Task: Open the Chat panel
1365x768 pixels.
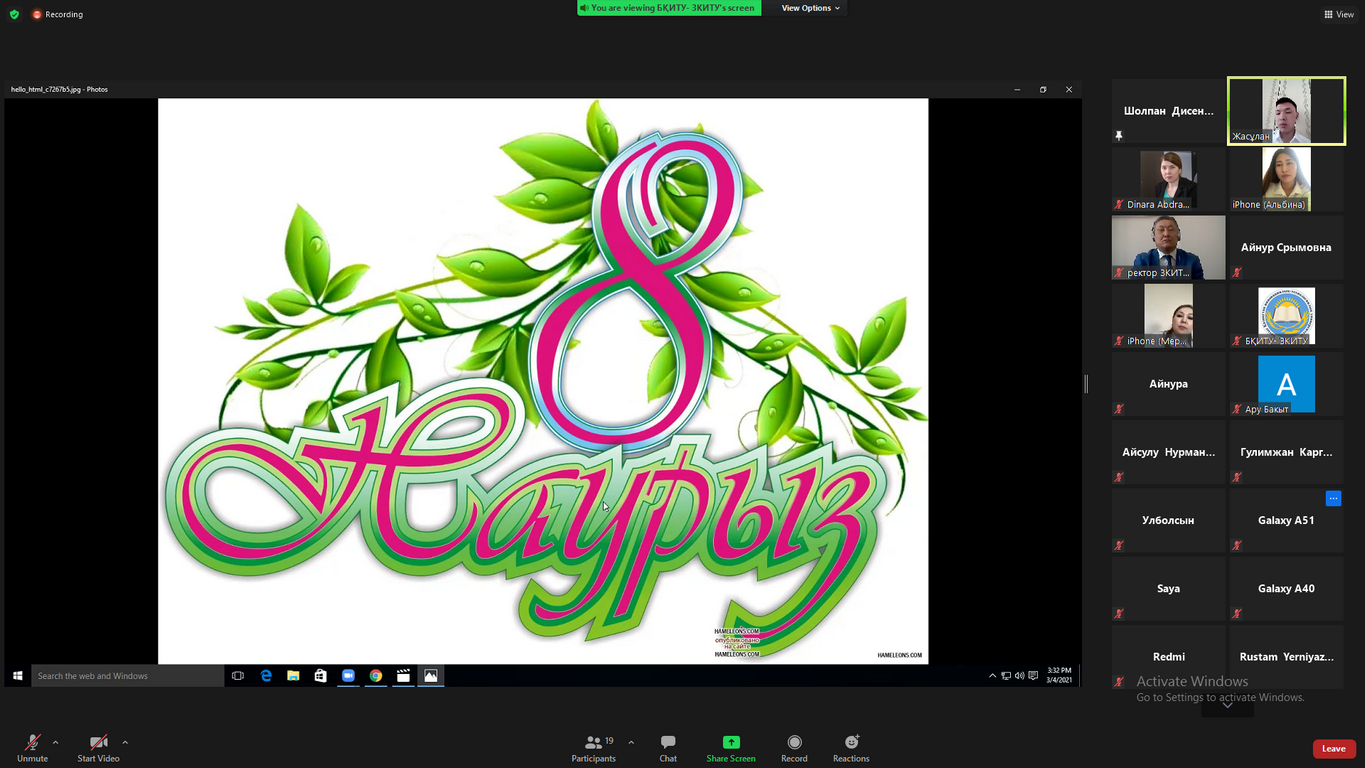Action: click(x=668, y=747)
